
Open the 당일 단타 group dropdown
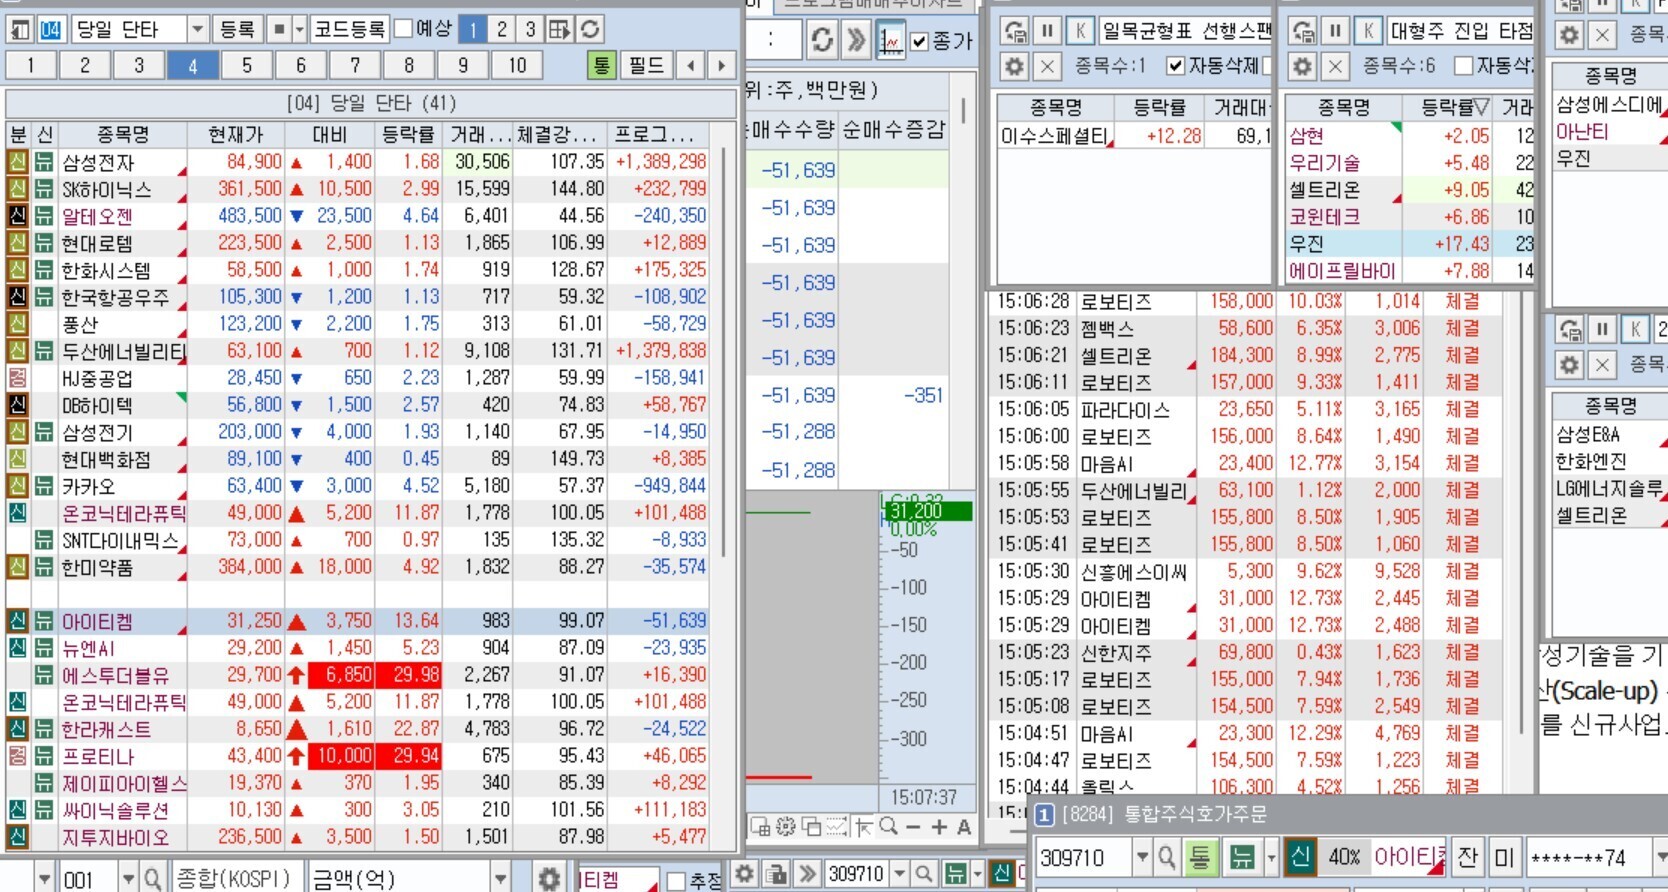pyautogui.click(x=197, y=29)
